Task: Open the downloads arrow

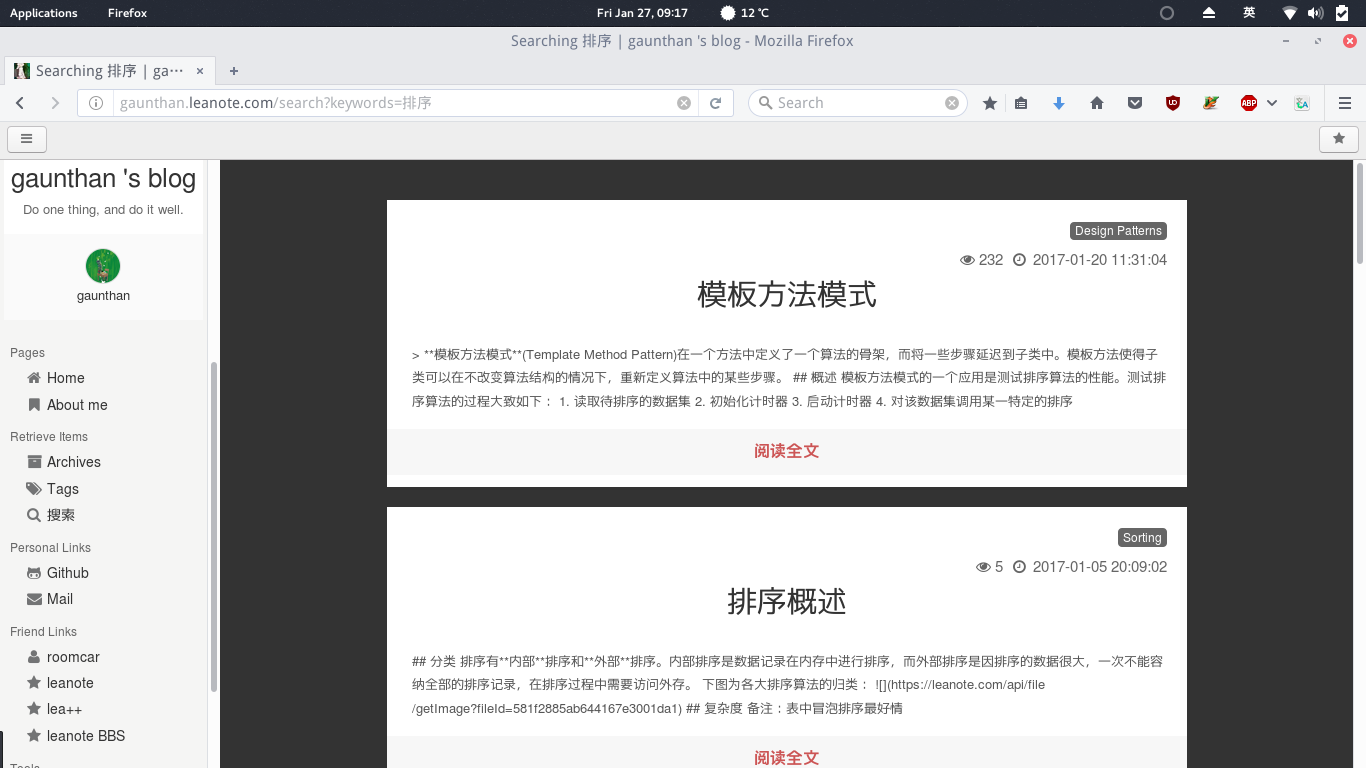Action: [x=1059, y=103]
